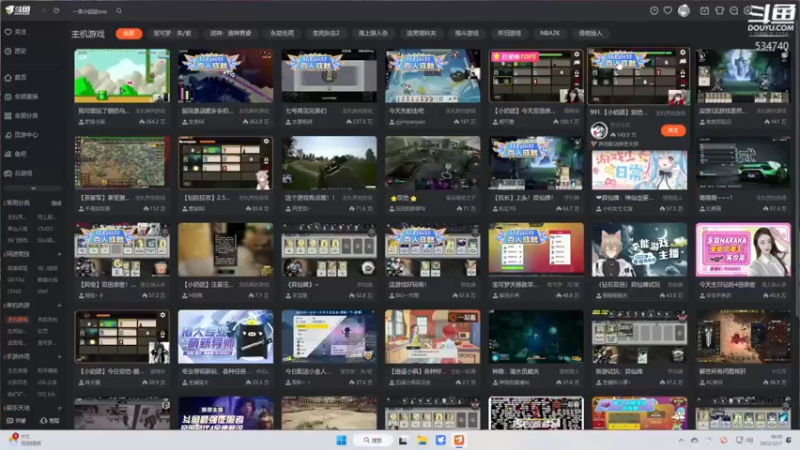Open the shirt skin icon top right
The image size is (800, 450).
click(x=719, y=10)
